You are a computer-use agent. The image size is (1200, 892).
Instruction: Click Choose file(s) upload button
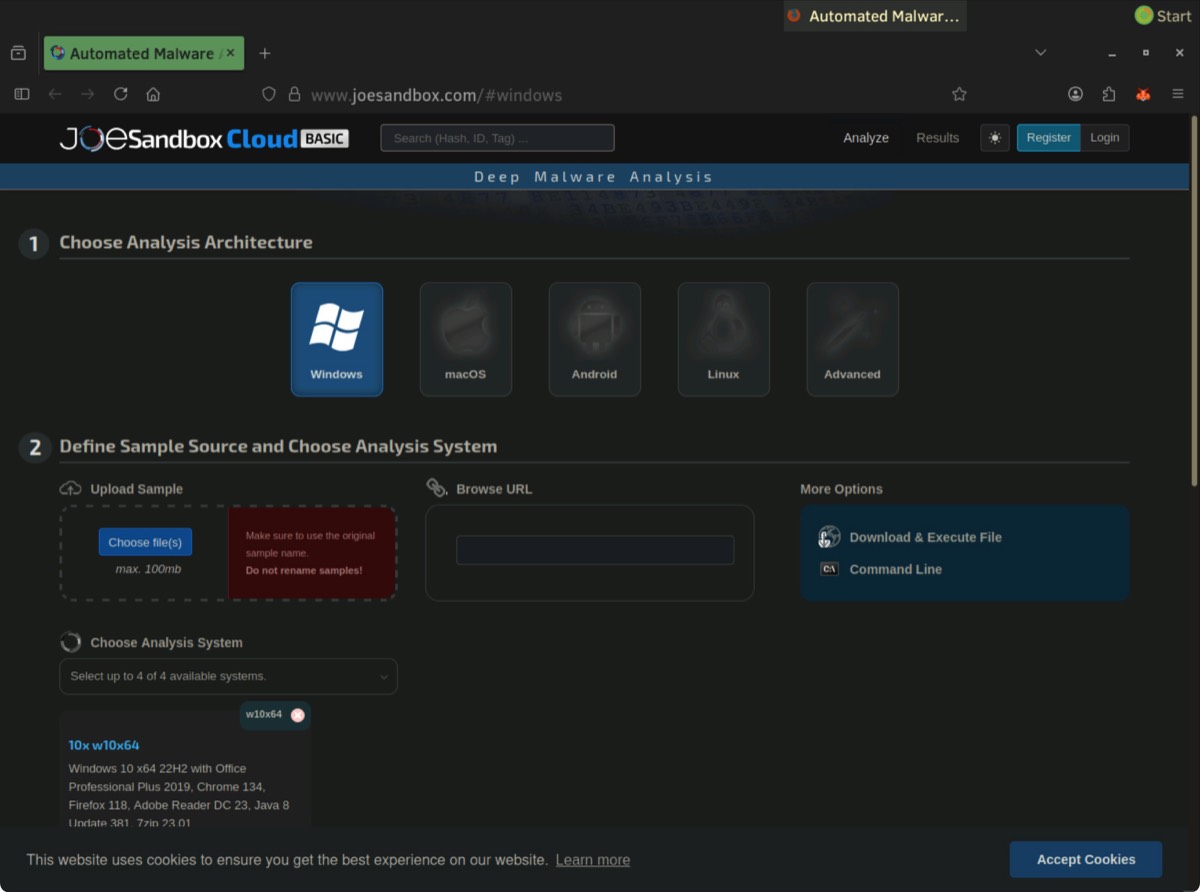tap(145, 542)
